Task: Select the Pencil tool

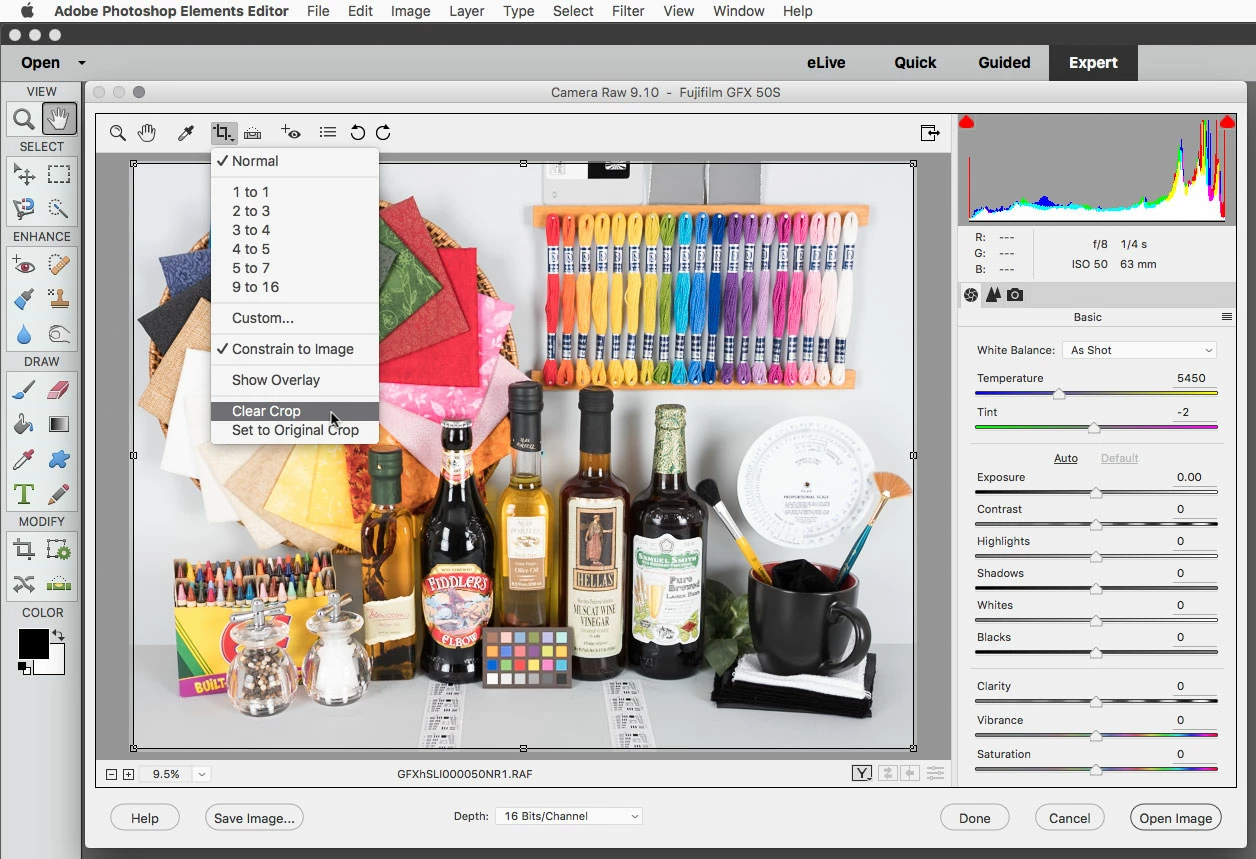Action: point(59,494)
